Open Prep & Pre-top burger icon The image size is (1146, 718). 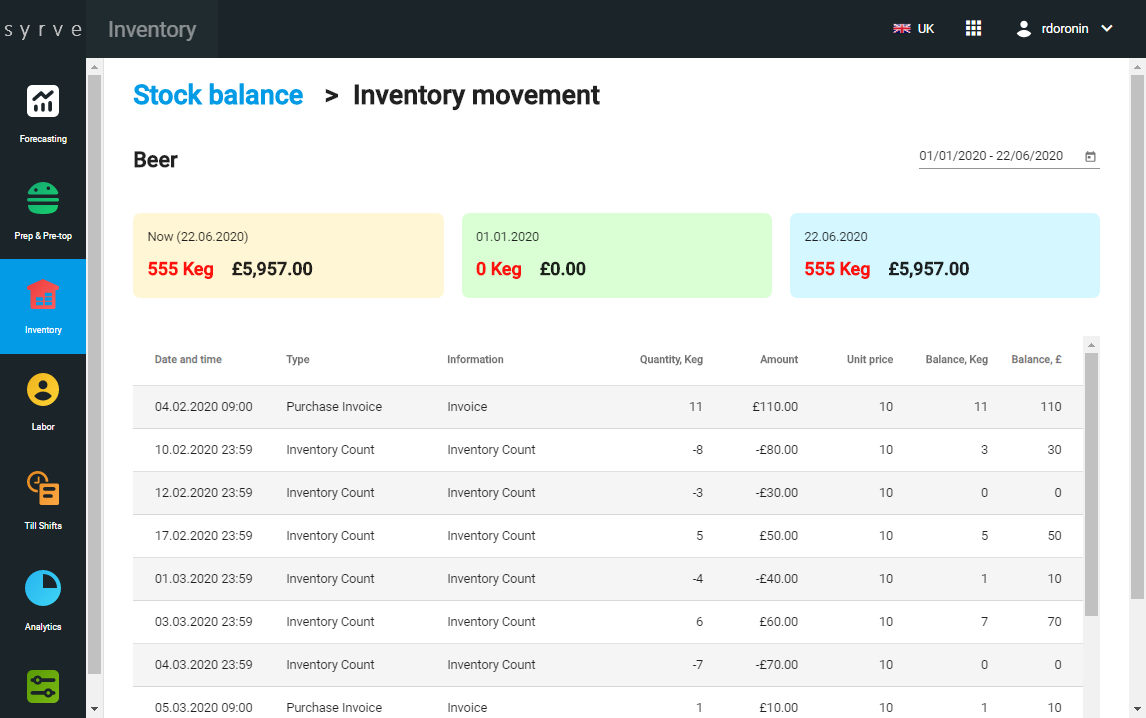click(x=43, y=199)
